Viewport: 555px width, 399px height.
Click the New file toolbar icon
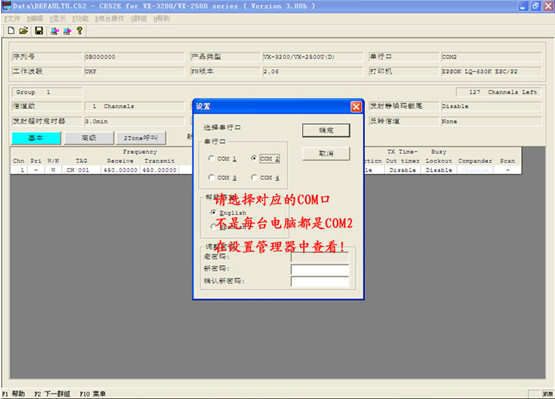click(x=11, y=31)
